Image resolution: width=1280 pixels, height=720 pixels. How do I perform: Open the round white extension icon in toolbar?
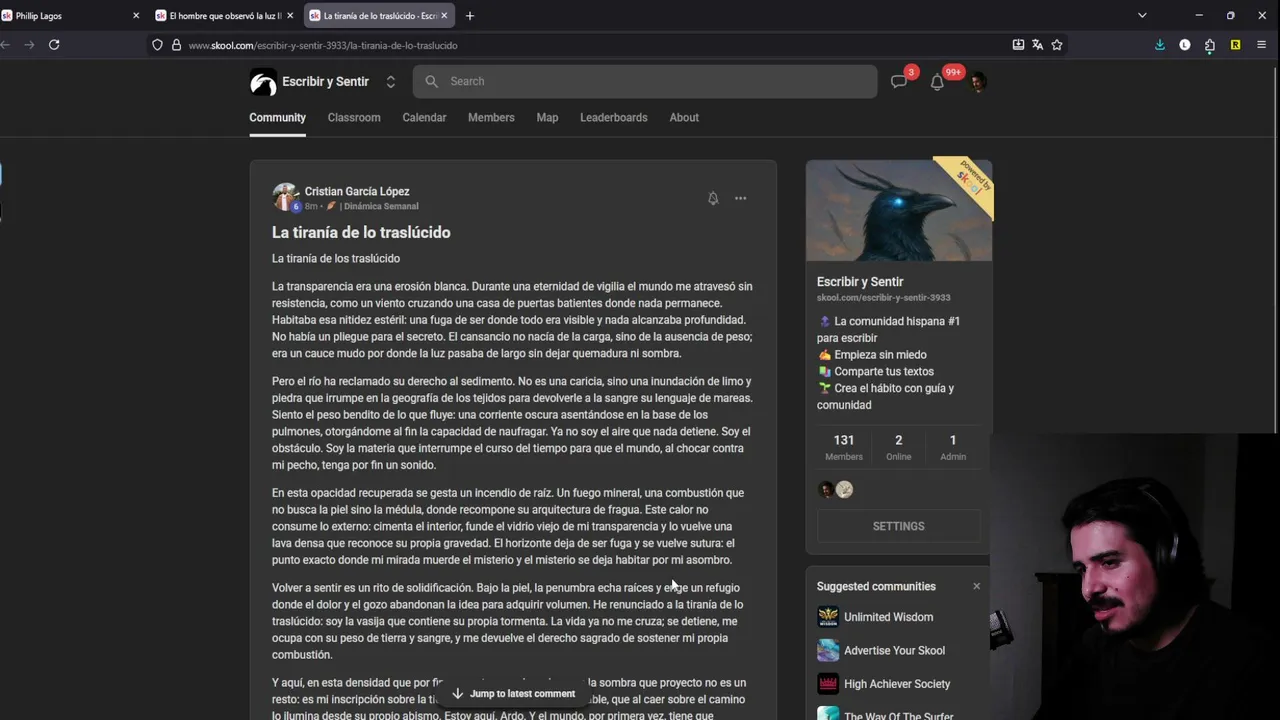click(1185, 45)
